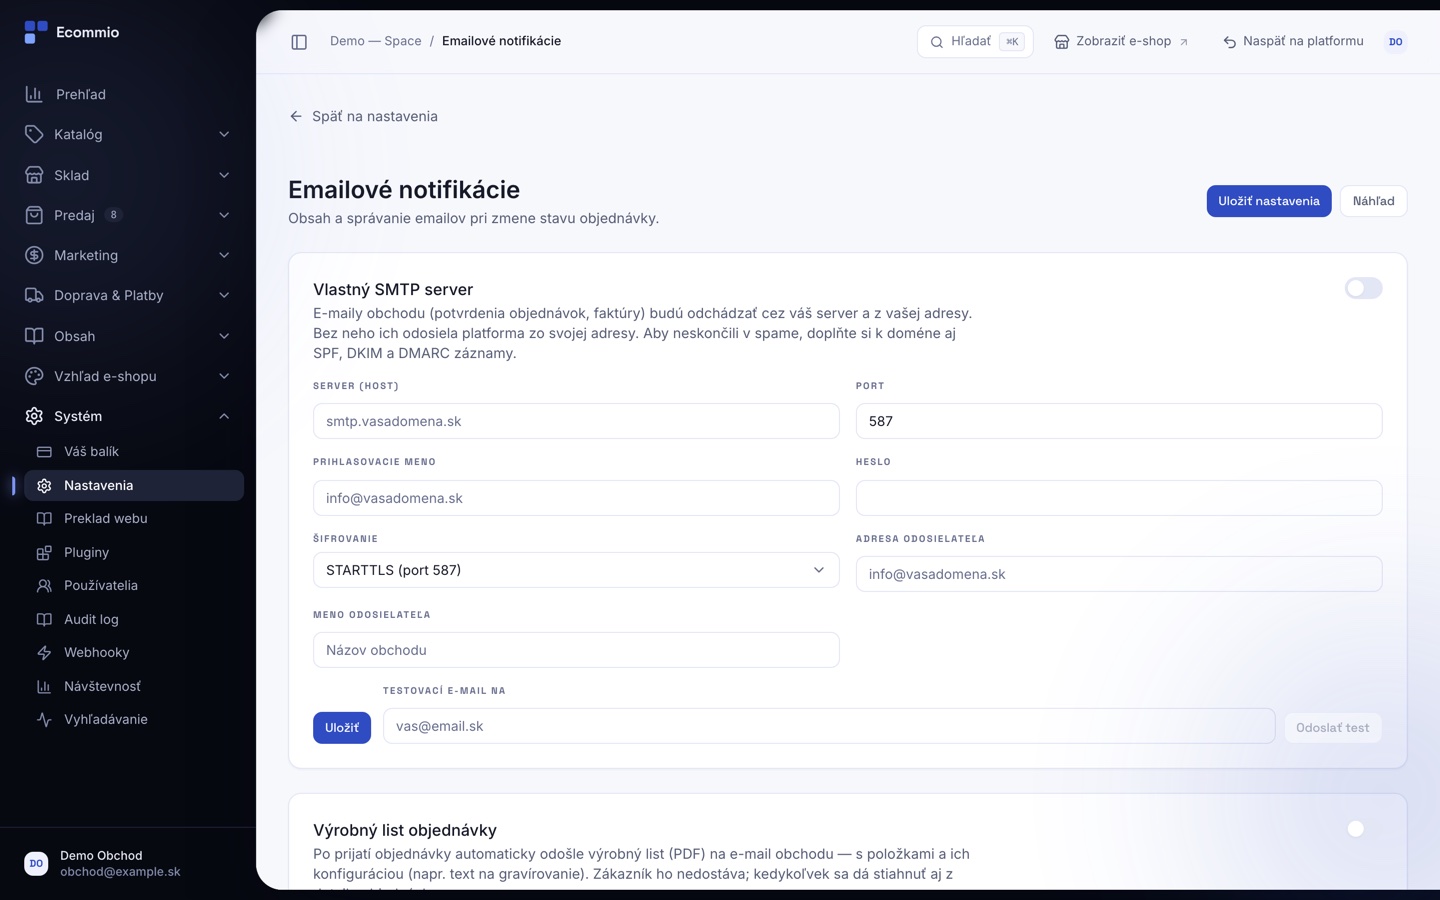Click the Váš balík card icon
The height and width of the screenshot is (900, 1440).
44,452
